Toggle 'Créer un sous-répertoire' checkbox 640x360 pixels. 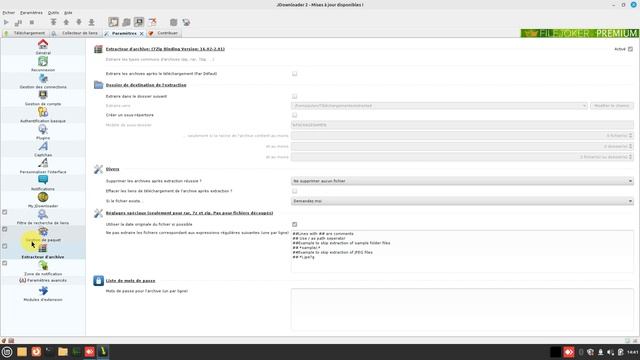[294, 115]
